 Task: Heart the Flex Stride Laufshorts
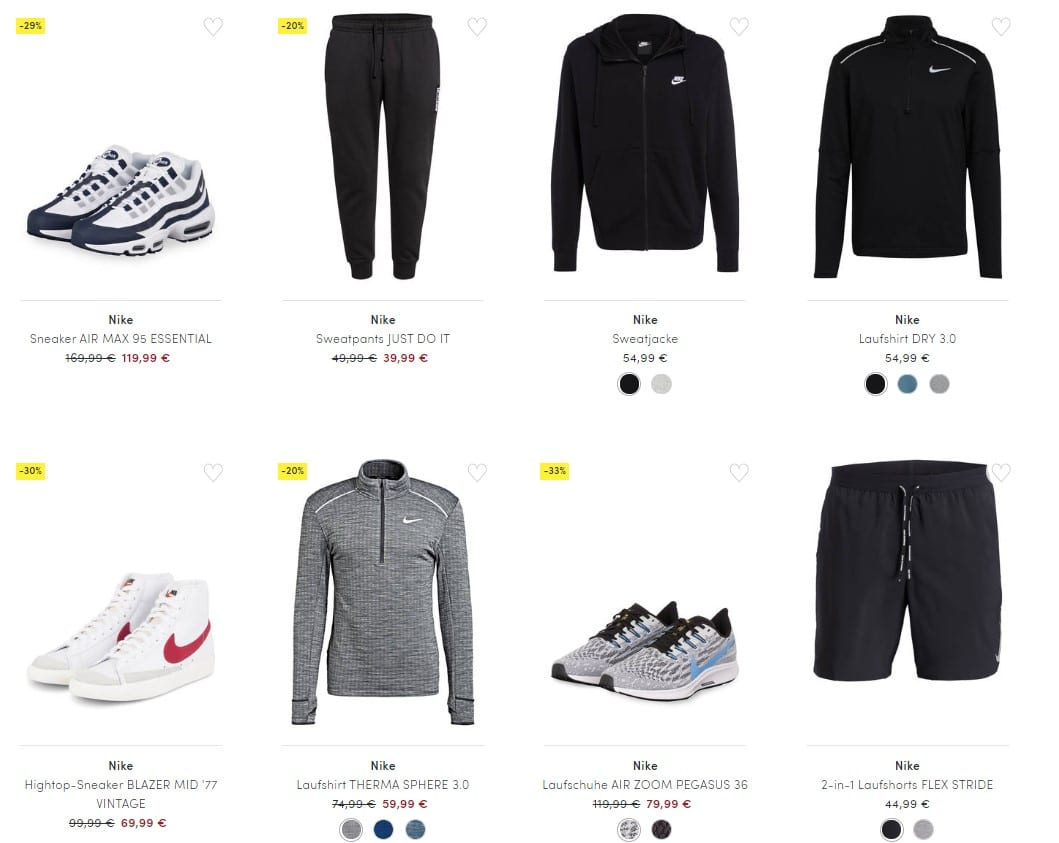[x=1001, y=472]
